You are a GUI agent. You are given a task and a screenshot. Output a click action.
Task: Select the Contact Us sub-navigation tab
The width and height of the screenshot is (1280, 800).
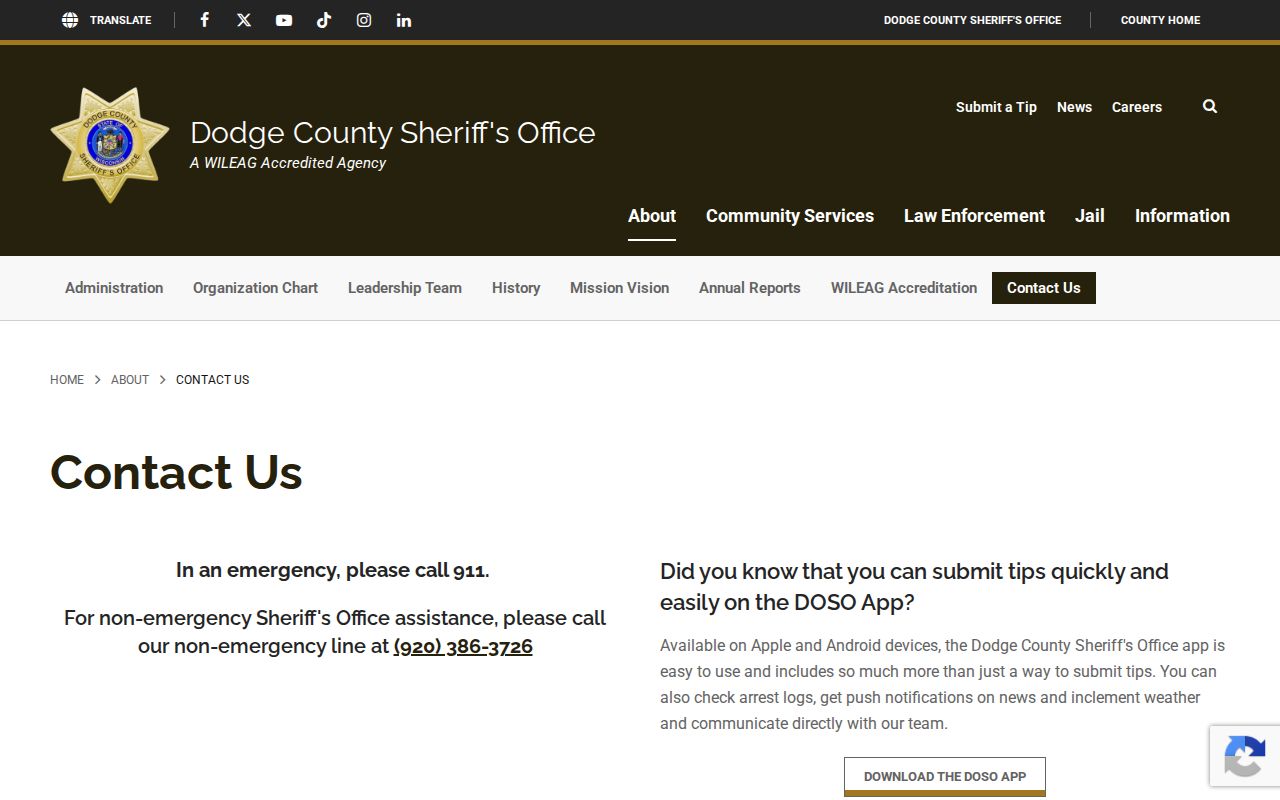[x=1044, y=288]
